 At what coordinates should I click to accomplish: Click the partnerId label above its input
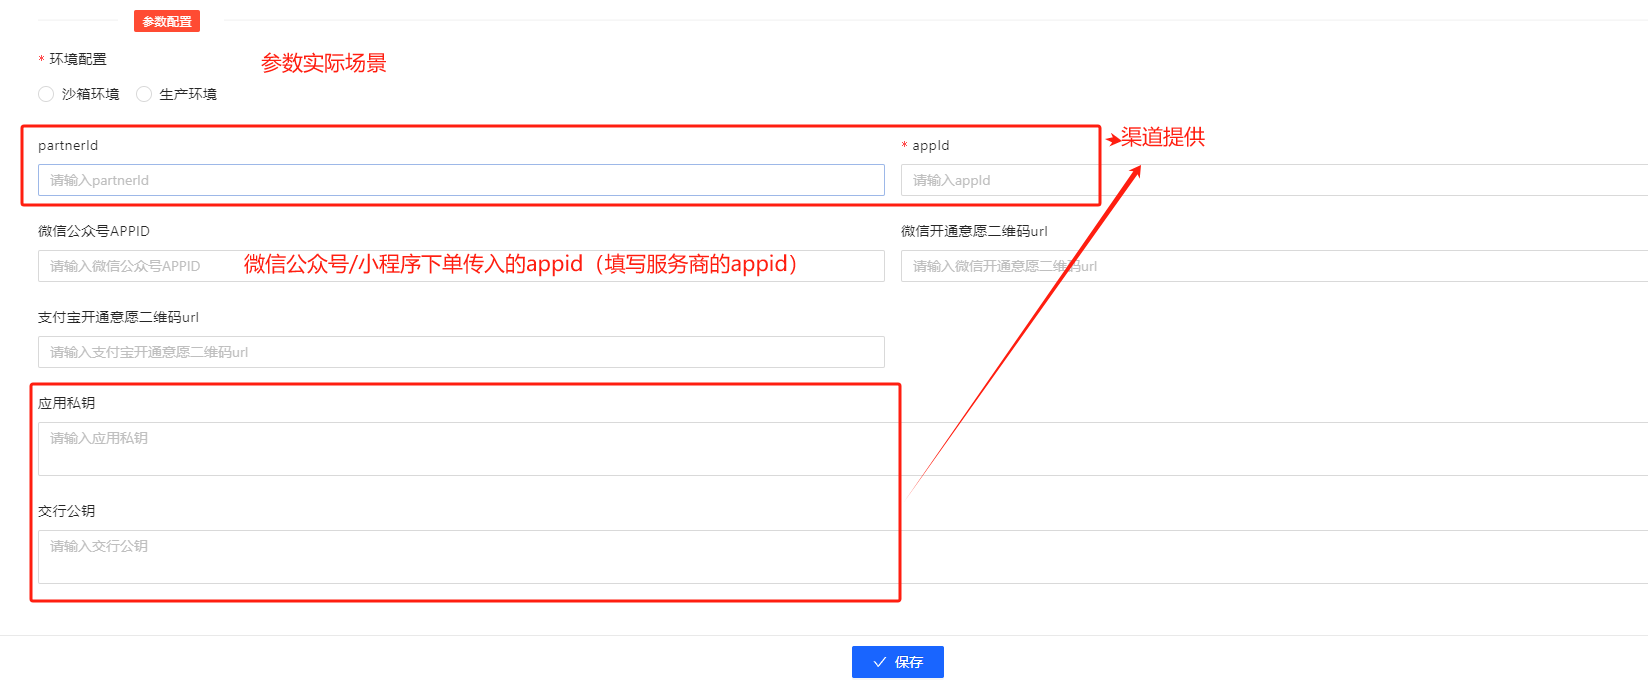68,145
